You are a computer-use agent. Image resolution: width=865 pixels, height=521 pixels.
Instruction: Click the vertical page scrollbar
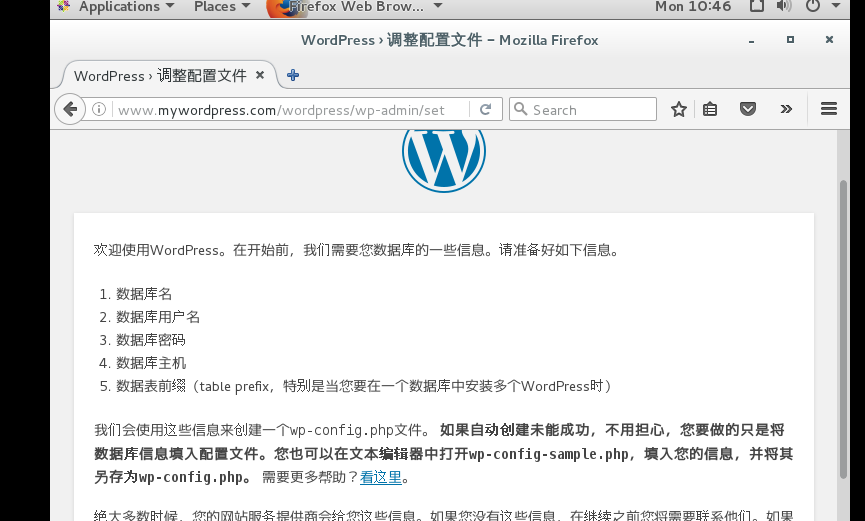point(843,329)
